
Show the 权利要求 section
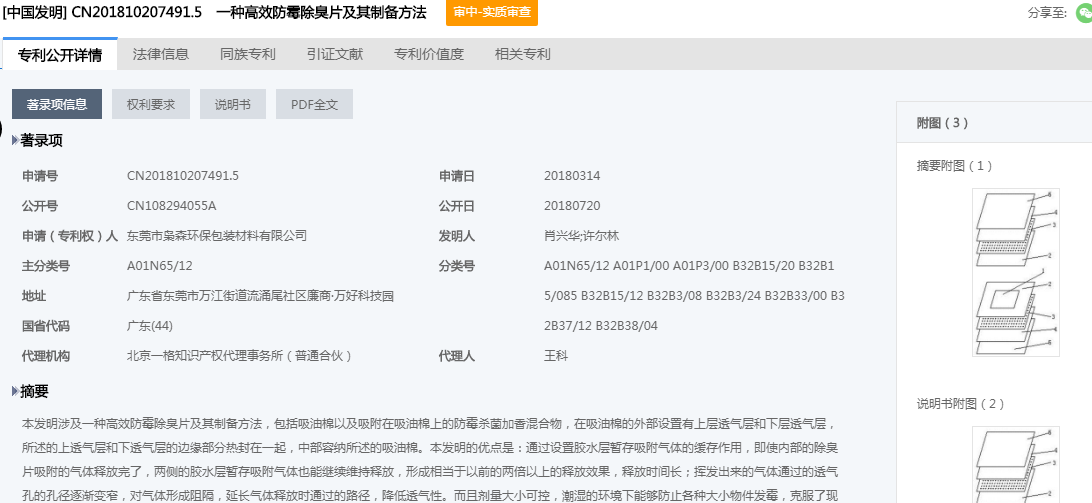pyautogui.click(x=151, y=104)
